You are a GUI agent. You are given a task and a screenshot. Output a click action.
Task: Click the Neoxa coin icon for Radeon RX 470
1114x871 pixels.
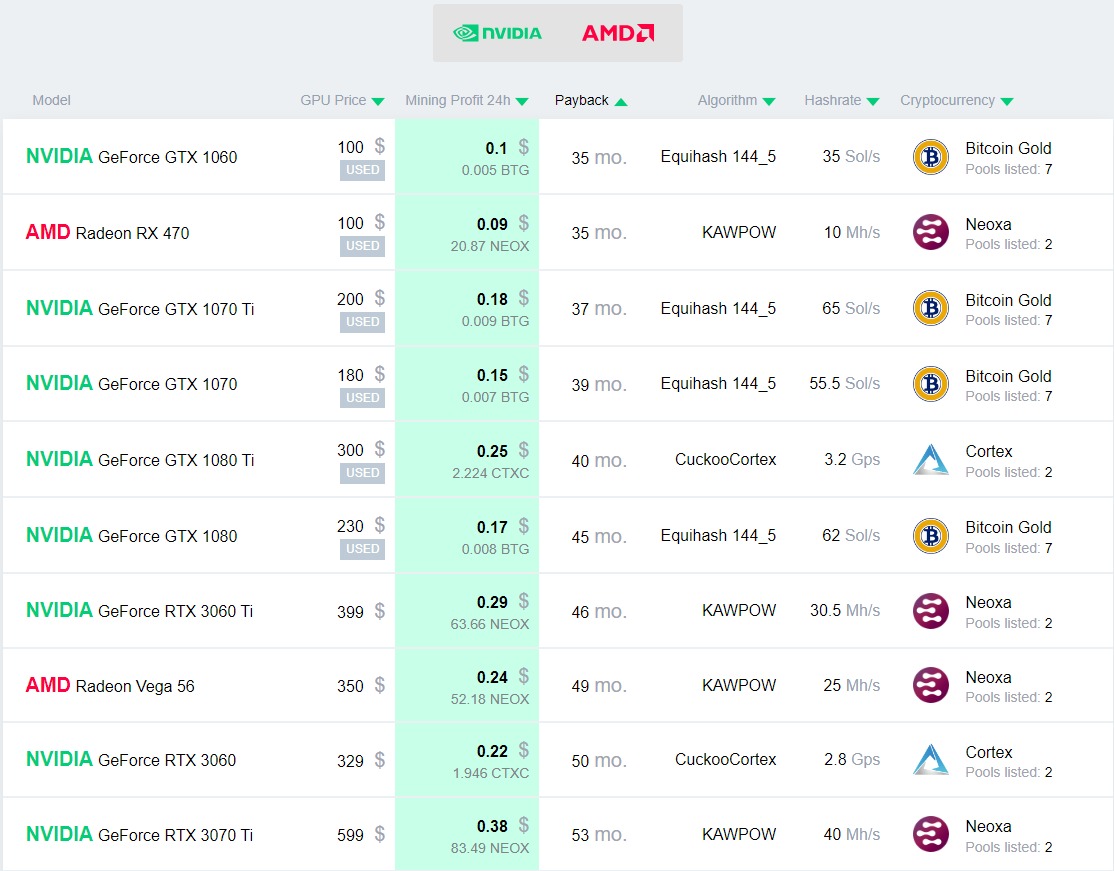pyautogui.click(x=931, y=232)
